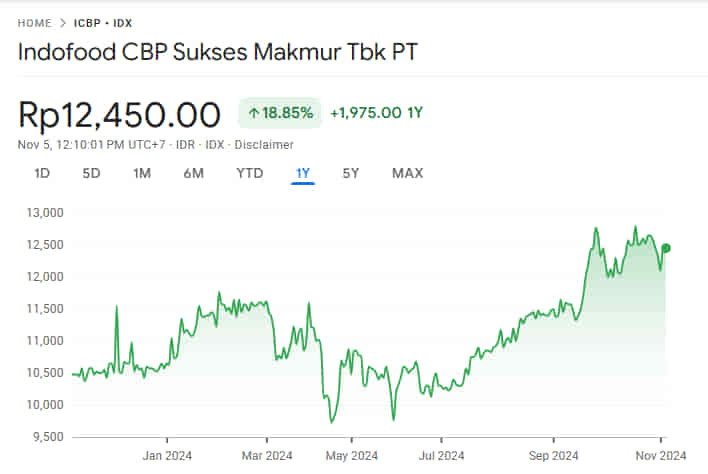Screen dimensions: 708x474
Task: Click the current price endpoint dot
Action: pos(666,248)
